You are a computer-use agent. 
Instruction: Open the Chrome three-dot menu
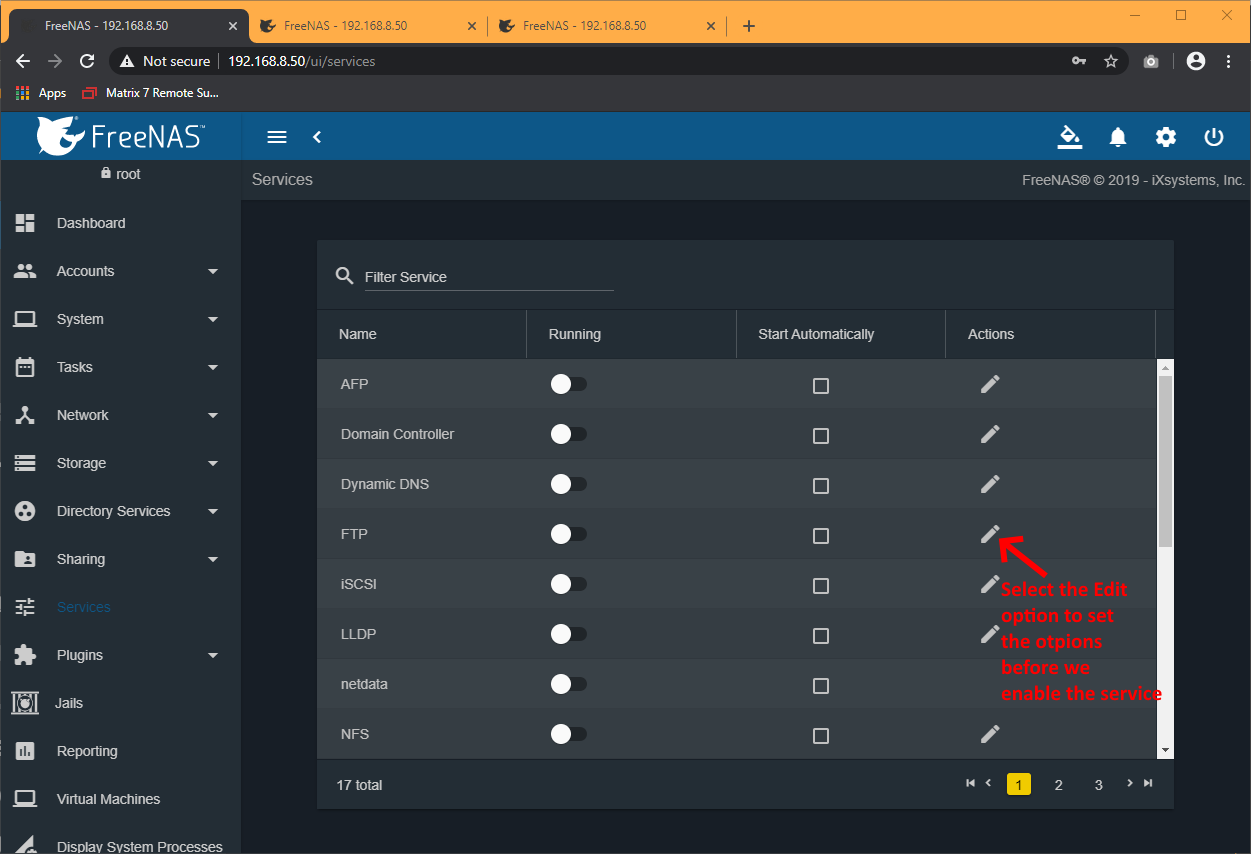(x=1227, y=61)
